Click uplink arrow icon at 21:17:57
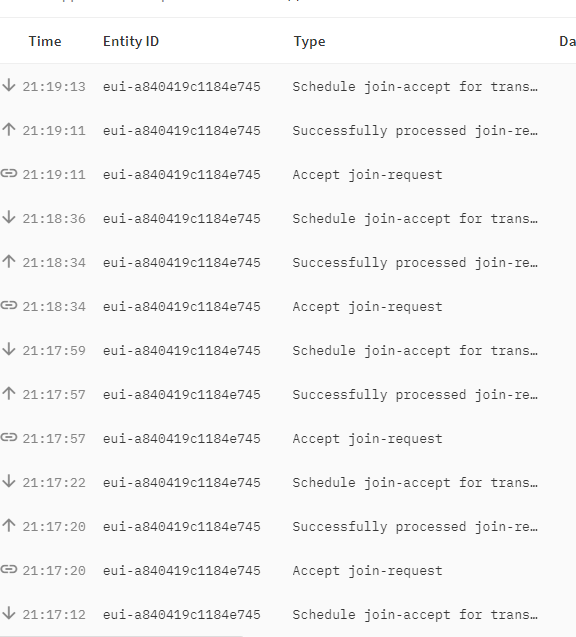576x637 pixels. click(x=9, y=393)
